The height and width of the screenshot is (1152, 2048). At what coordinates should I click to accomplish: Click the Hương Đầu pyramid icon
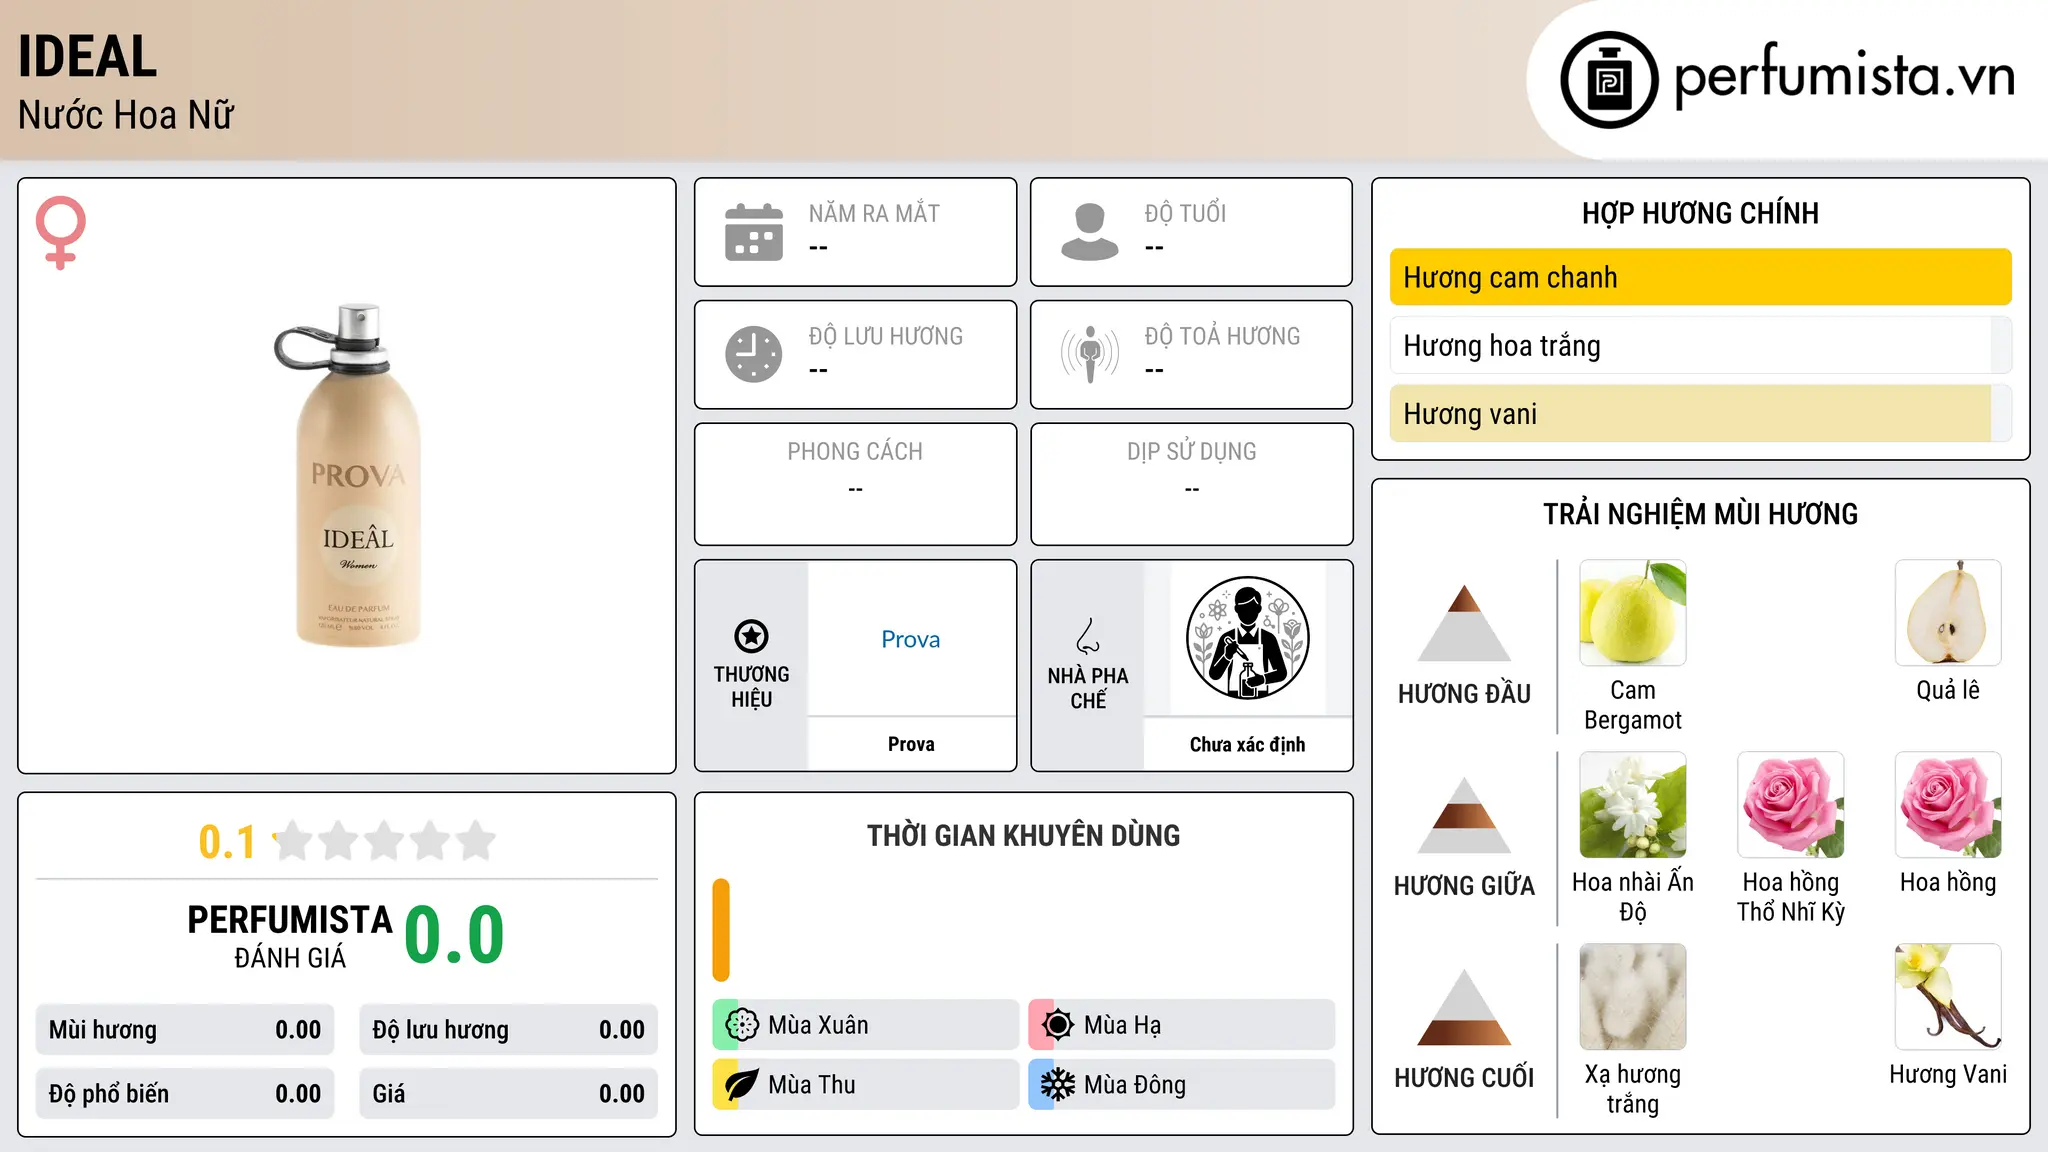pos(1464,623)
